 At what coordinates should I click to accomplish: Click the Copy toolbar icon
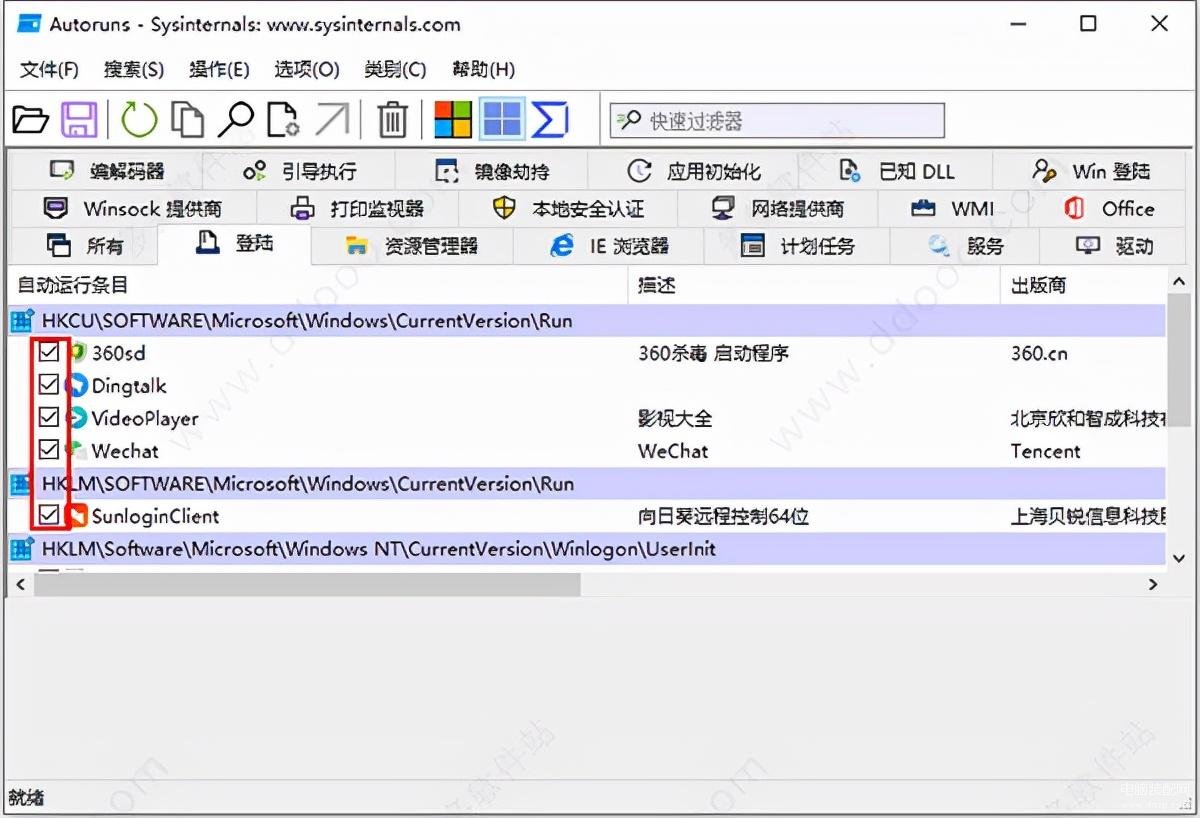tap(187, 120)
